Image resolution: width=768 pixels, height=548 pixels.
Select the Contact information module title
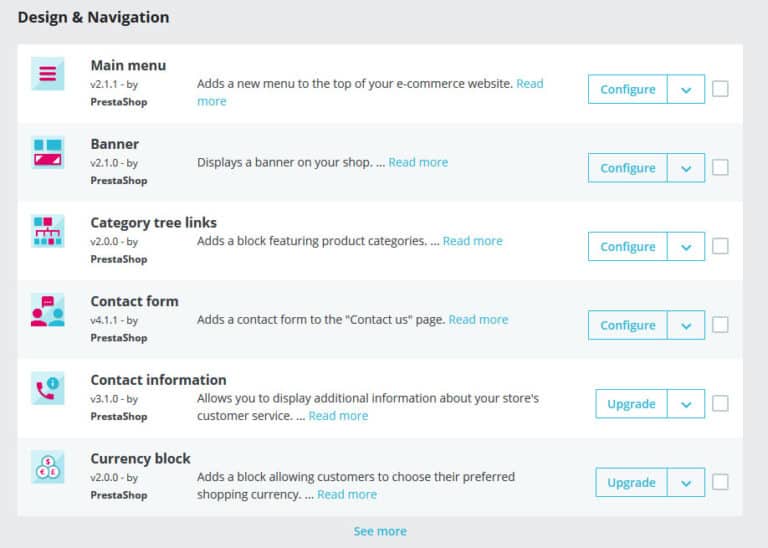pos(158,380)
